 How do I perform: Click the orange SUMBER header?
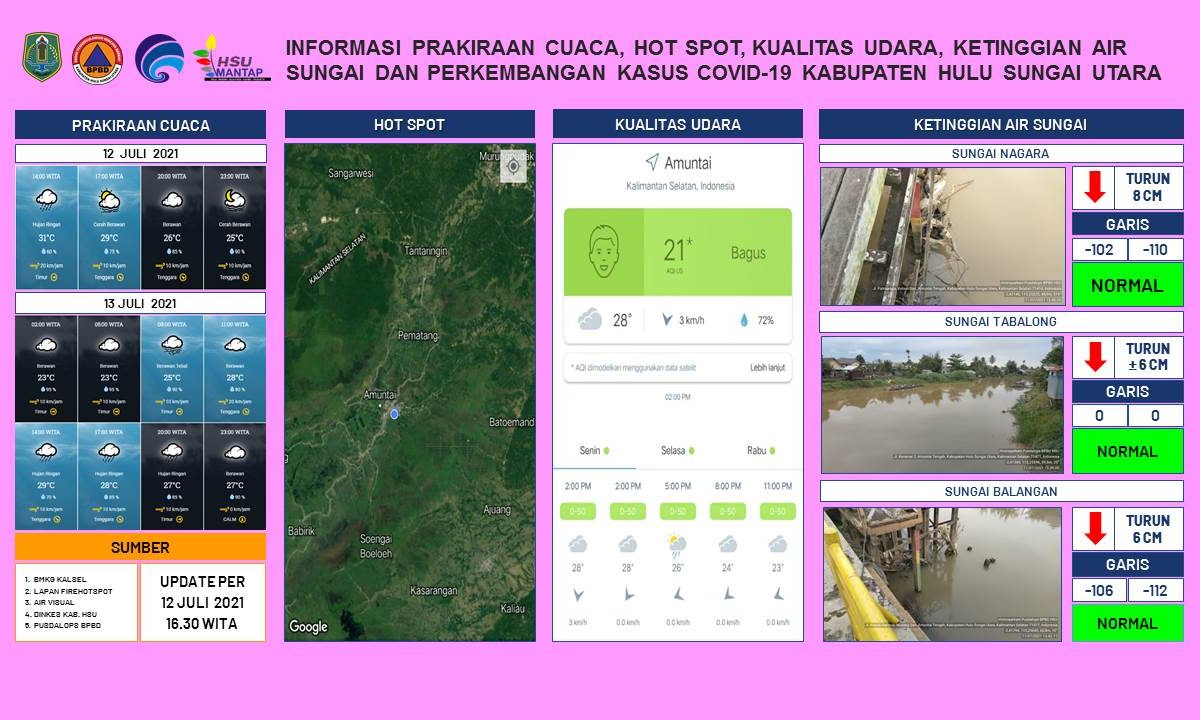coord(140,547)
